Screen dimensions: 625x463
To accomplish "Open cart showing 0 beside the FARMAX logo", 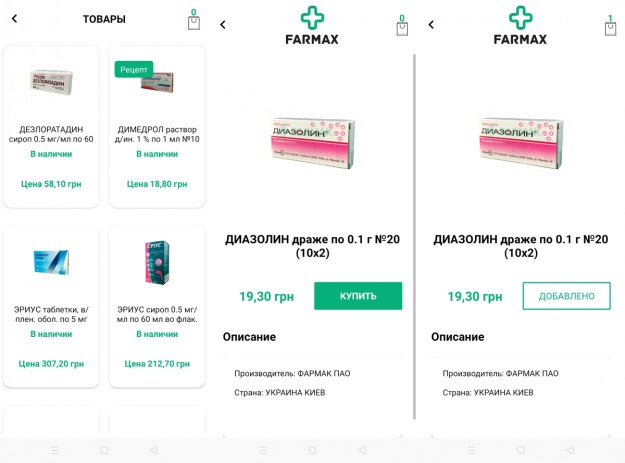I will tap(402, 25).
